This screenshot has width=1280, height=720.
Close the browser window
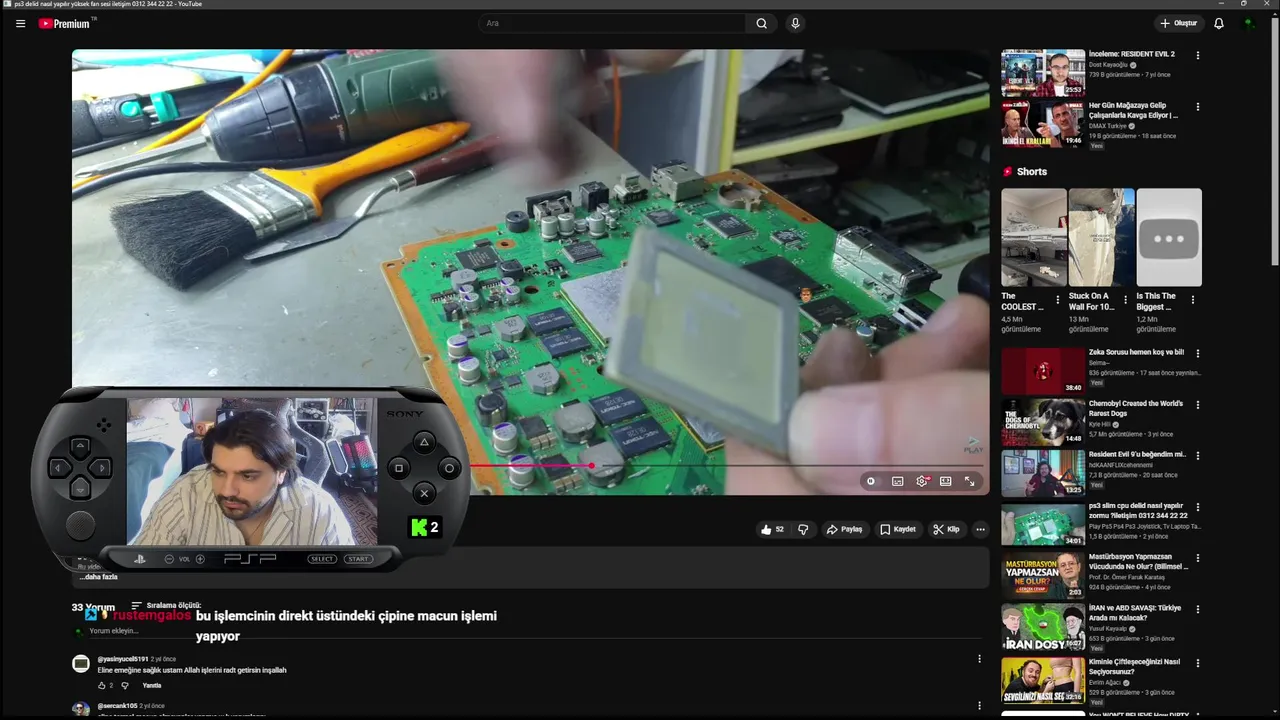(x=1269, y=3)
